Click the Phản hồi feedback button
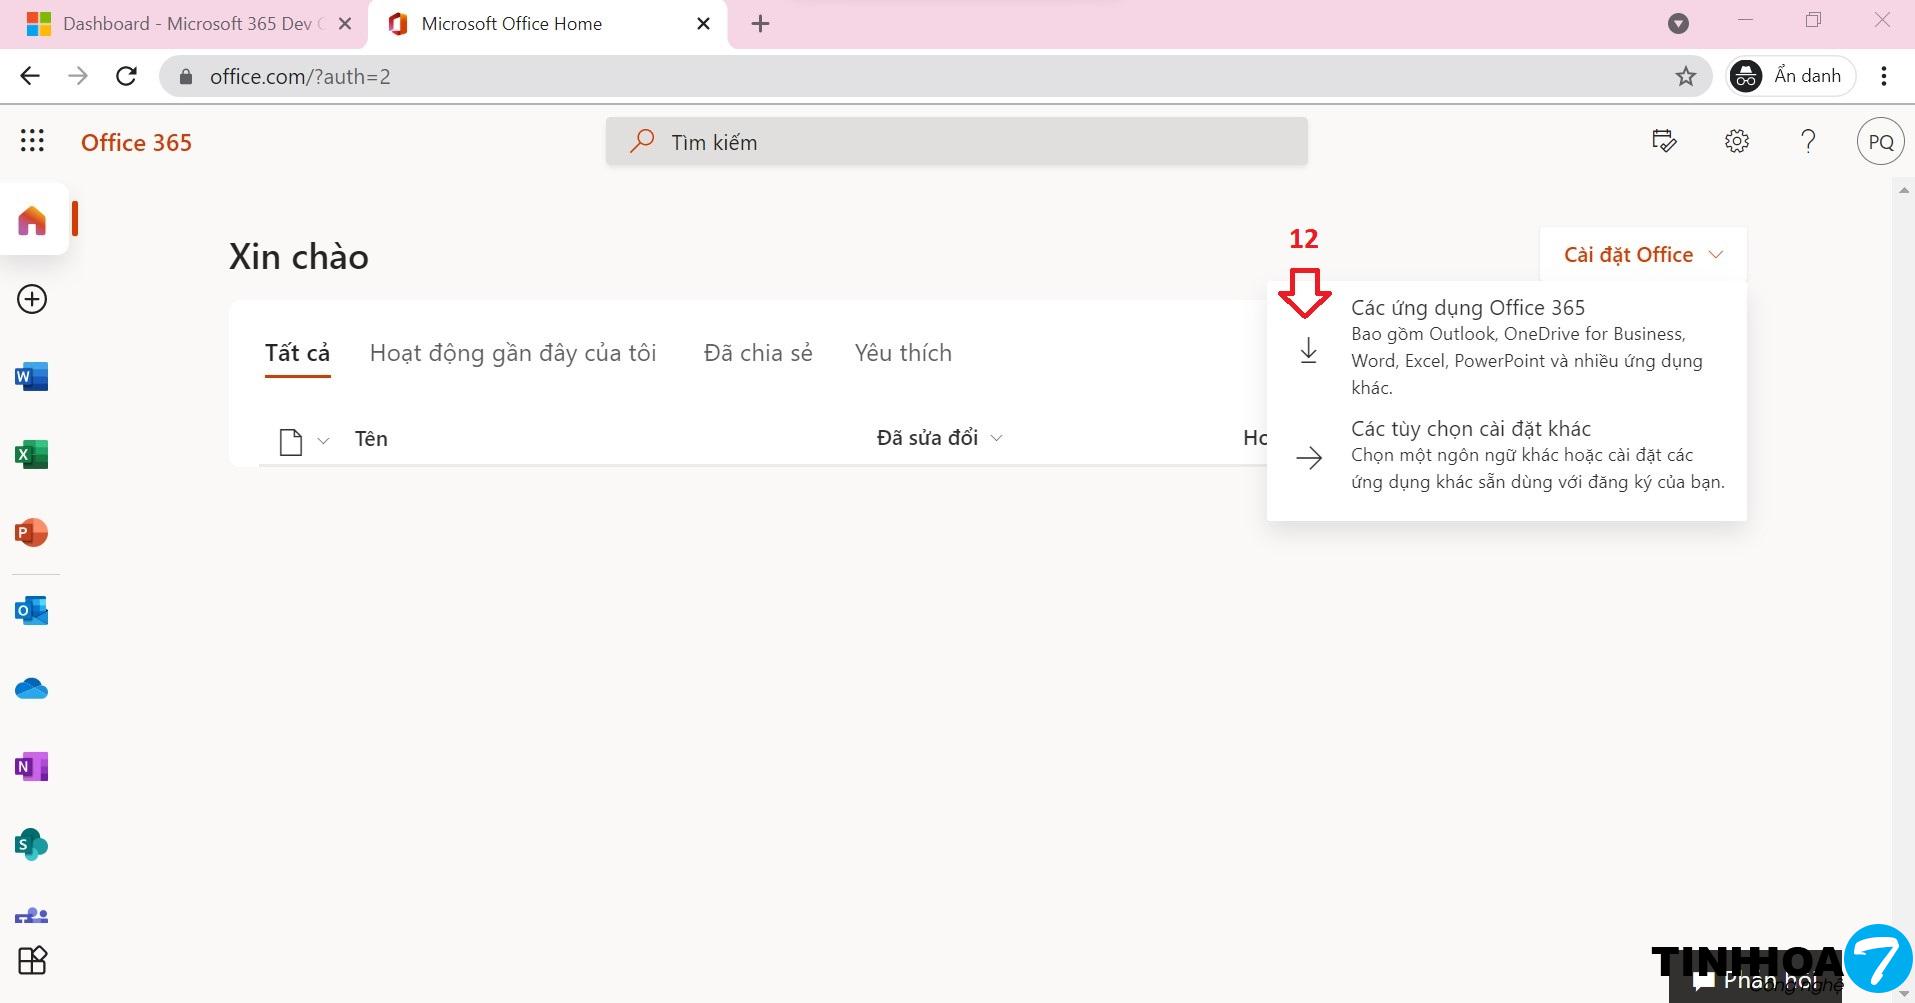Viewport: 1915px width, 1003px height. pos(1755,981)
